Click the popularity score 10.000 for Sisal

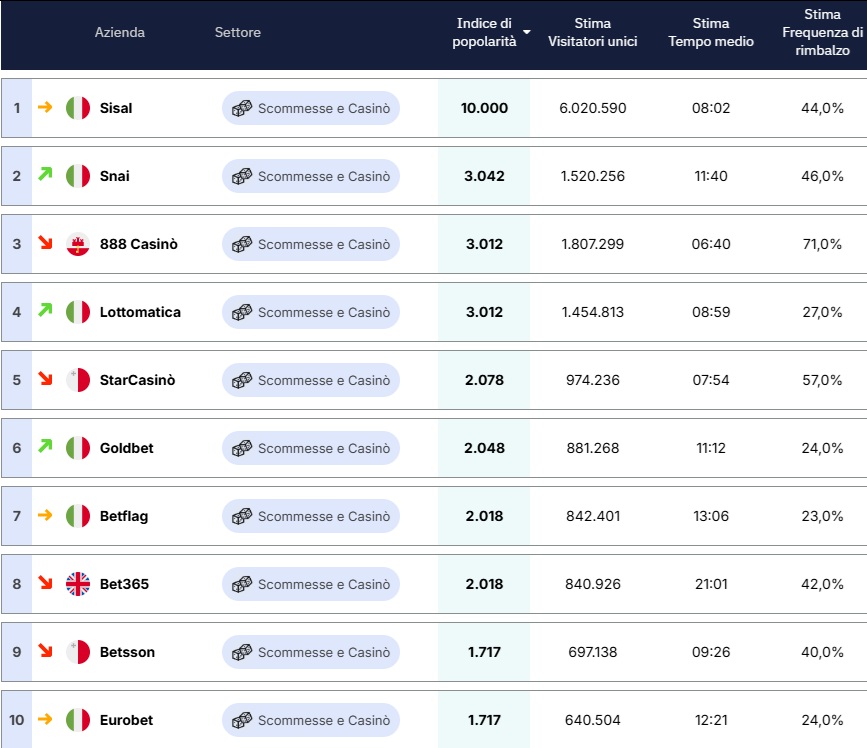coord(484,108)
